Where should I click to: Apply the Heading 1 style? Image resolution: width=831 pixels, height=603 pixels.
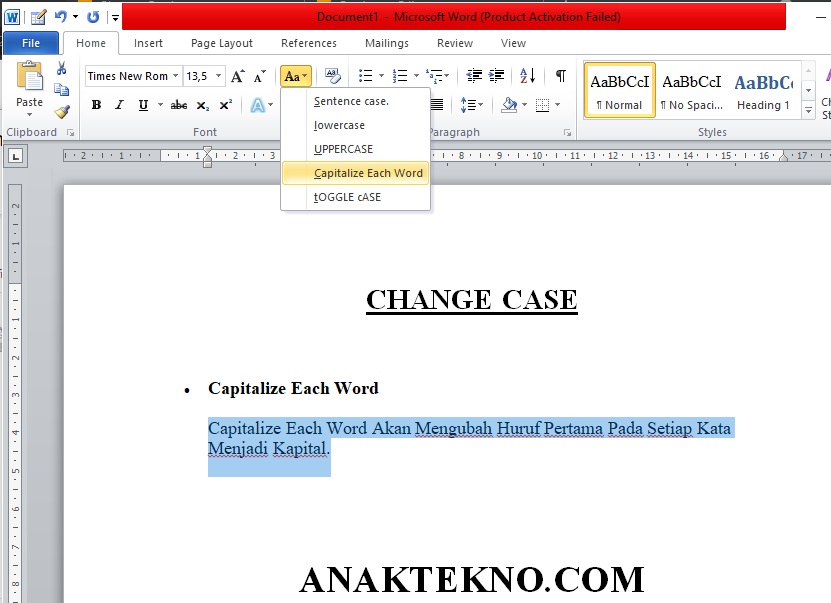pos(764,90)
